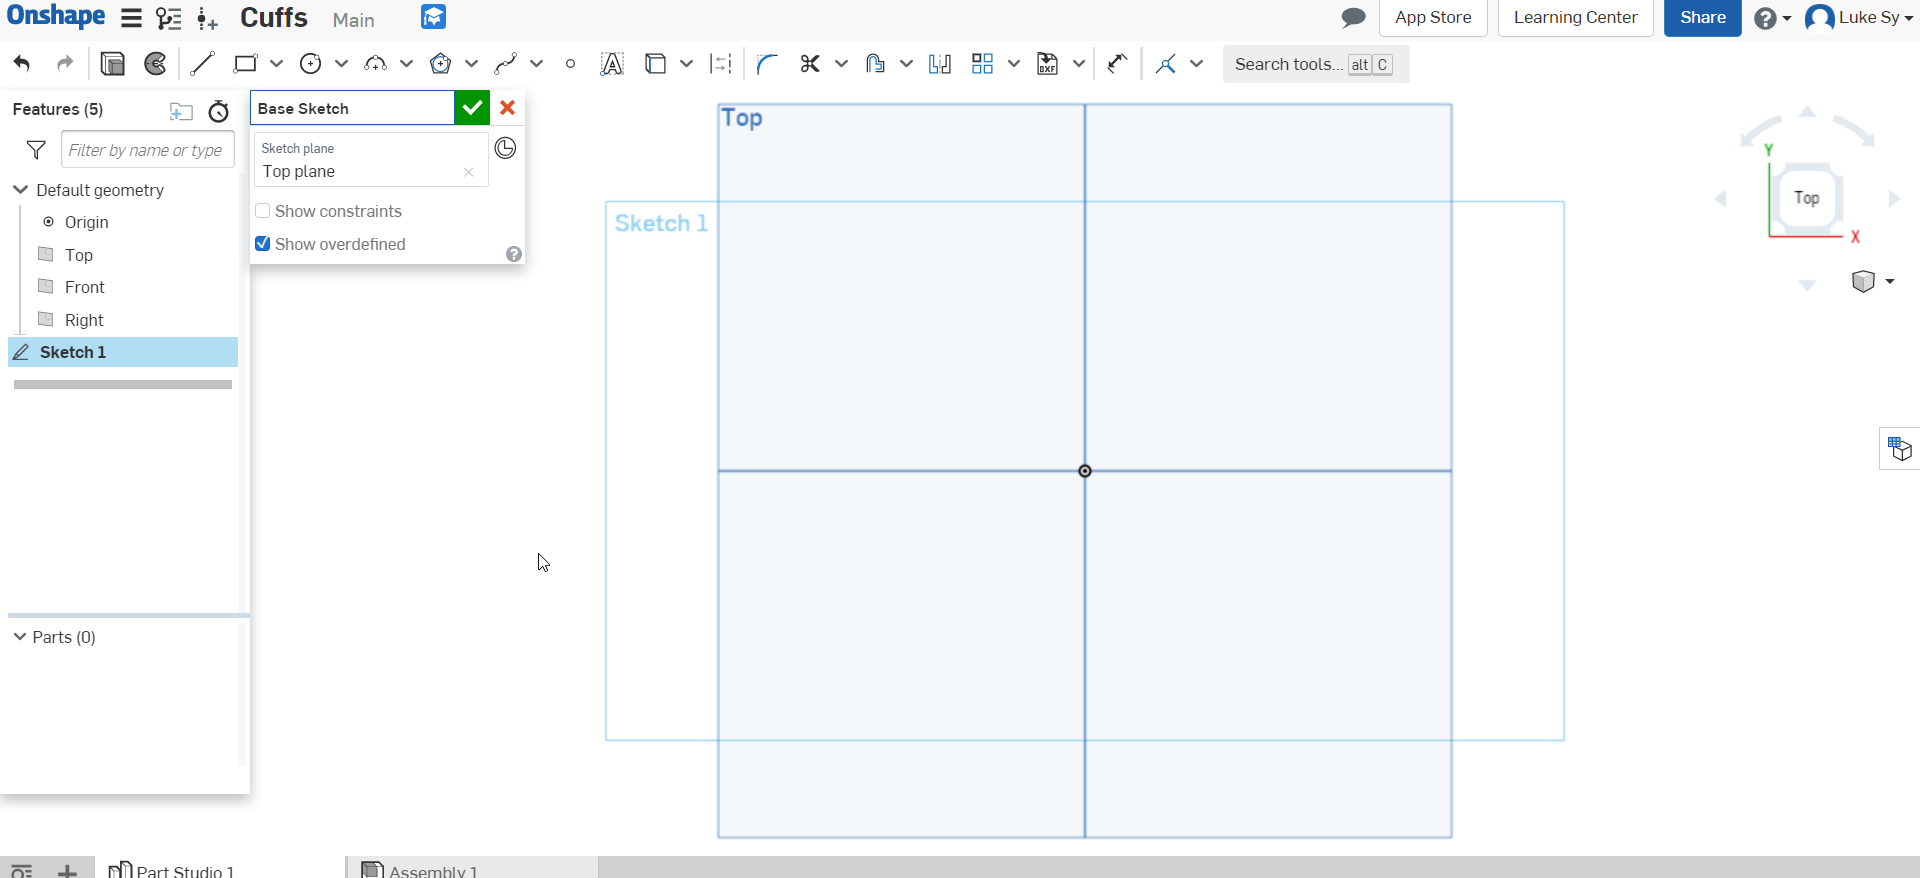Expand the Trim tool dropdown arrow

842,64
